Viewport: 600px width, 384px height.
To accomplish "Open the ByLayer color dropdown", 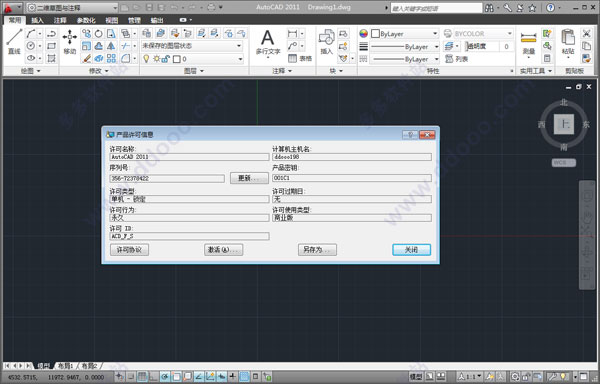I will (404, 34).
